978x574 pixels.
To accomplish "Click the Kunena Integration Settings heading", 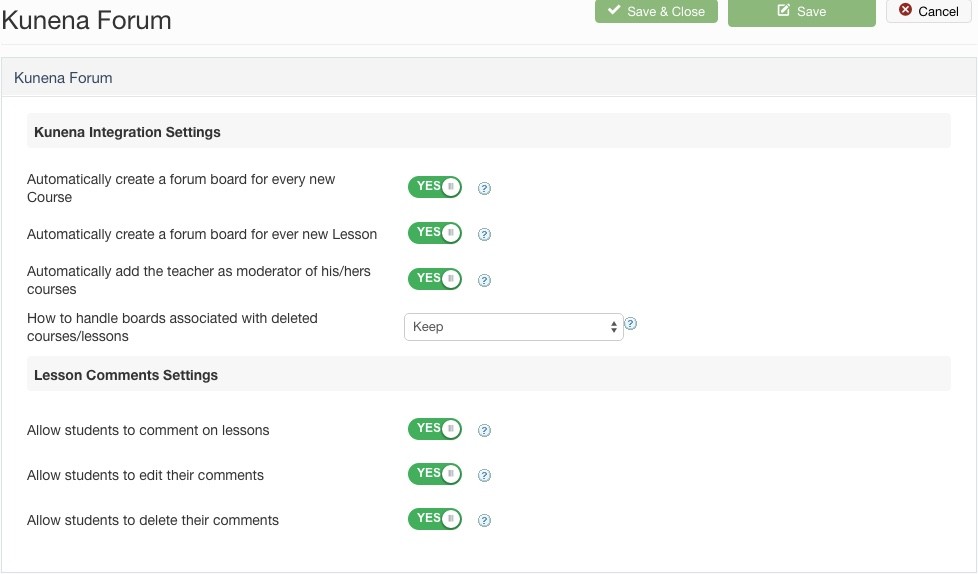I will tap(127, 132).
